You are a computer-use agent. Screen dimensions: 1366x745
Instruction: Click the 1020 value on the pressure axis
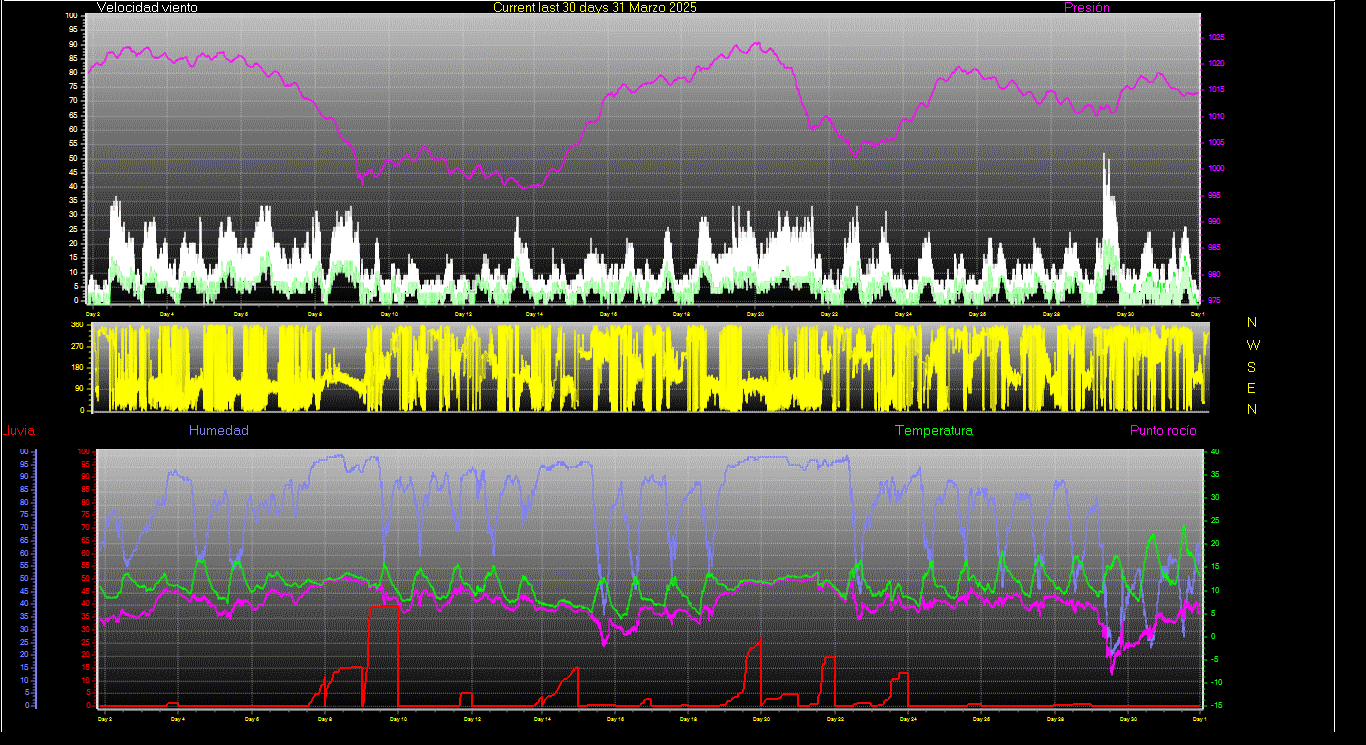coord(1216,63)
